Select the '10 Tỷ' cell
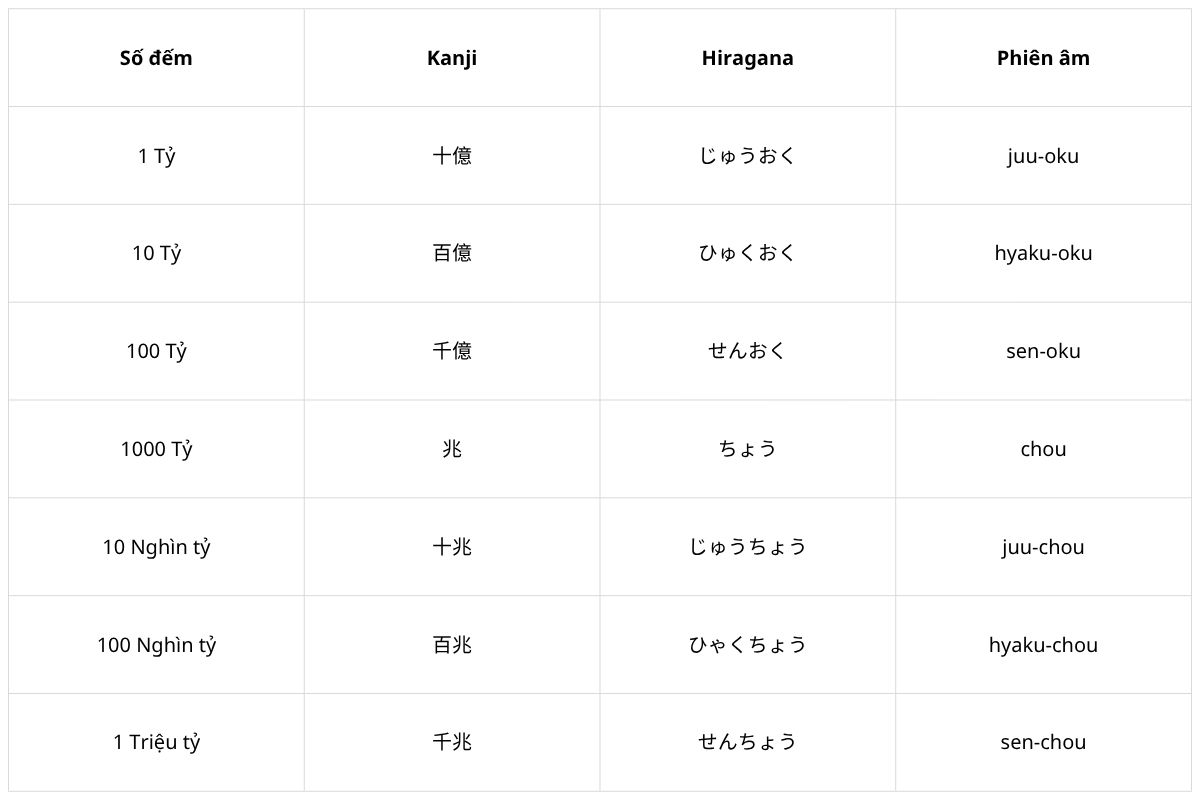 click(x=156, y=254)
